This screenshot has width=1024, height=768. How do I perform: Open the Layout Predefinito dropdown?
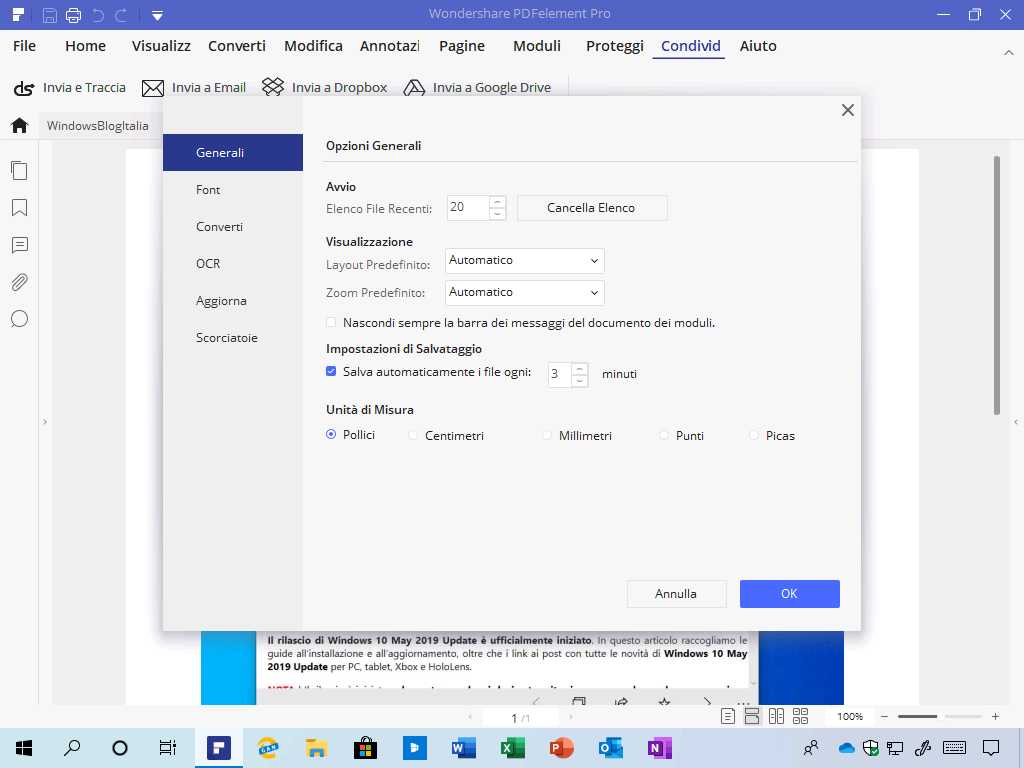[524, 261]
